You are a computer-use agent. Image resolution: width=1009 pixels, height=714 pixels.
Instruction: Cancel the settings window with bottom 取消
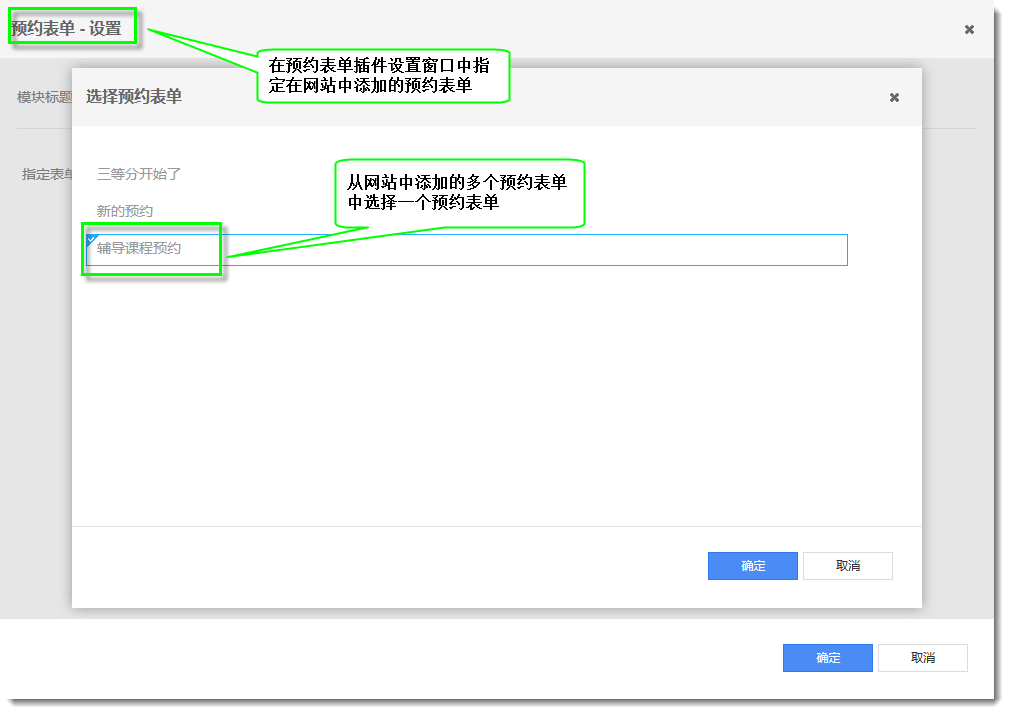922,658
